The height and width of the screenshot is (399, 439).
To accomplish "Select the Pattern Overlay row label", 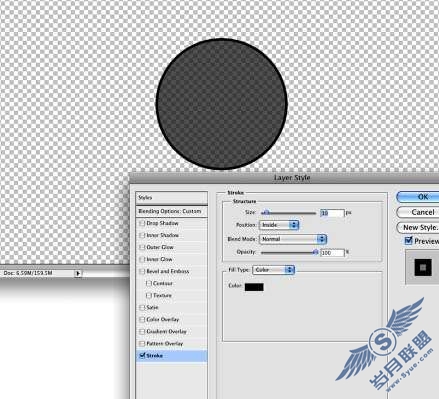I will (165, 343).
